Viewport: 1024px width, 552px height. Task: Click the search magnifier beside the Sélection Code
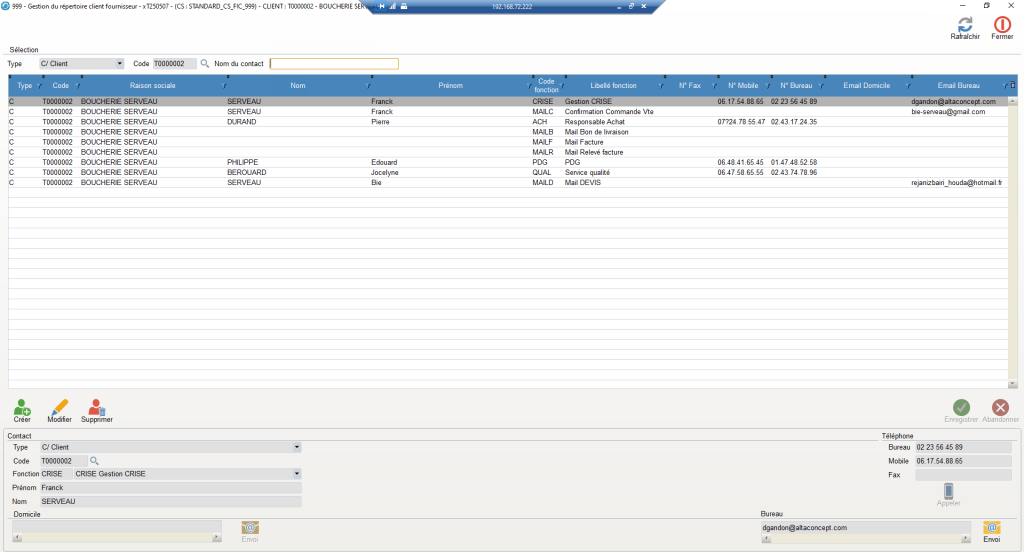205,64
